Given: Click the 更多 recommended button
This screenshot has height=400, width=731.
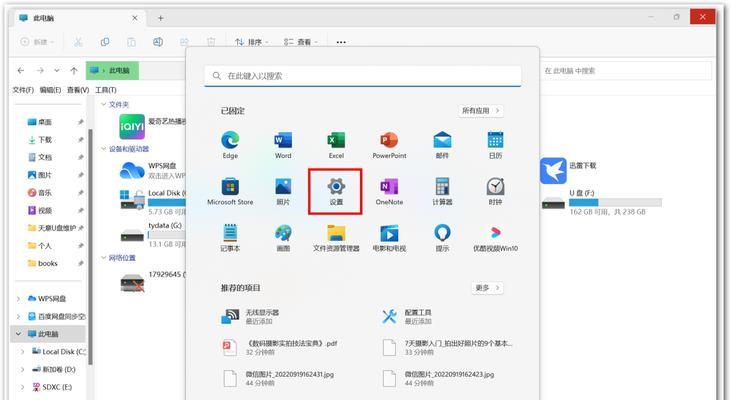Looking at the screenshot, I should 487,288.
